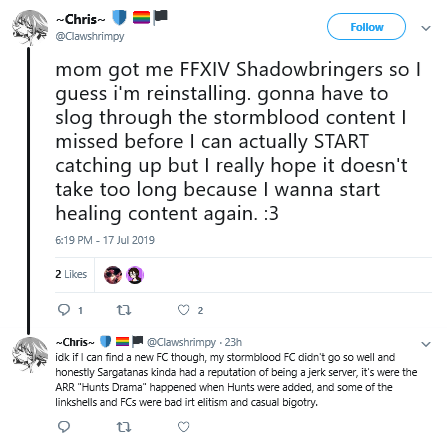Expand the main tweet options chevron

point(426,28)
